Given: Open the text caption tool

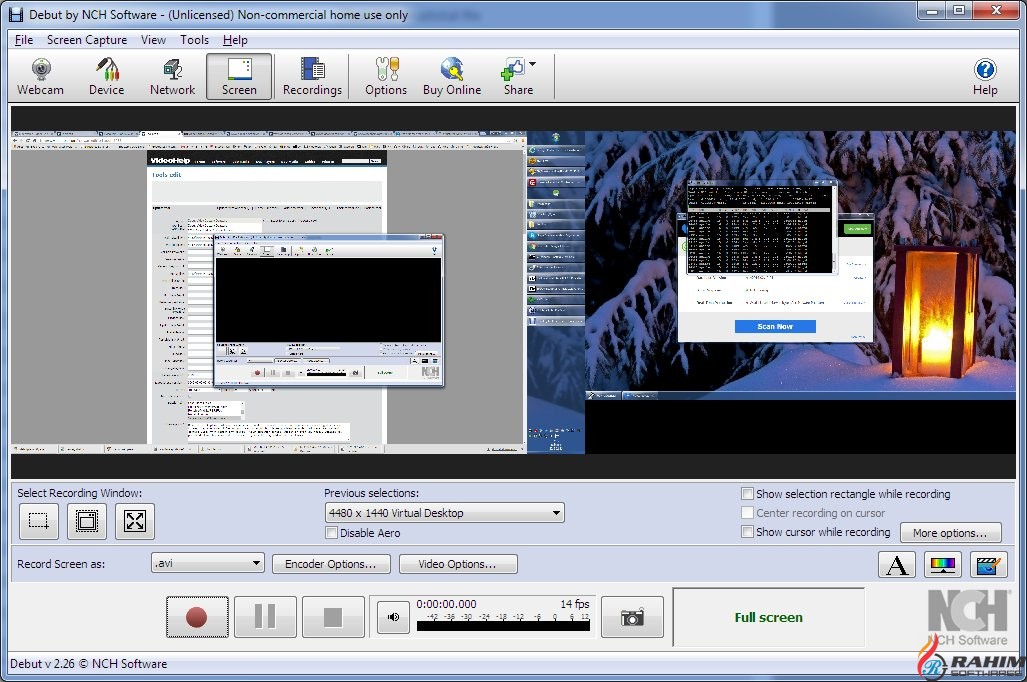Looking at the screenshot, I should (896, 565).
